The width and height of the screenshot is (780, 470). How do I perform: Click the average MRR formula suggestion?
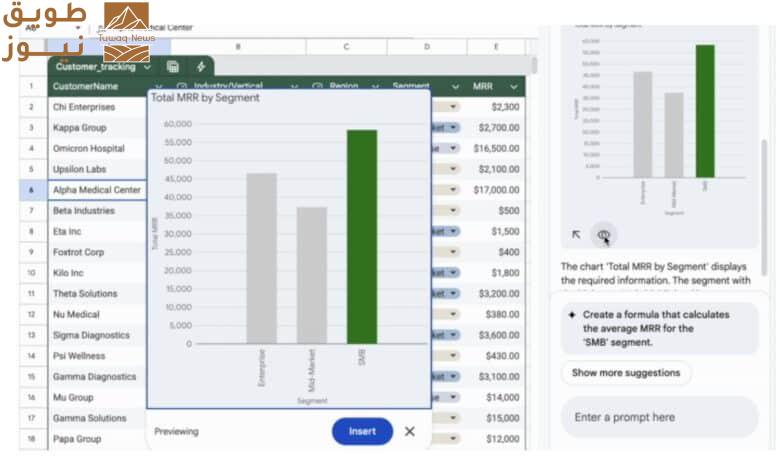tap(659, 328)
